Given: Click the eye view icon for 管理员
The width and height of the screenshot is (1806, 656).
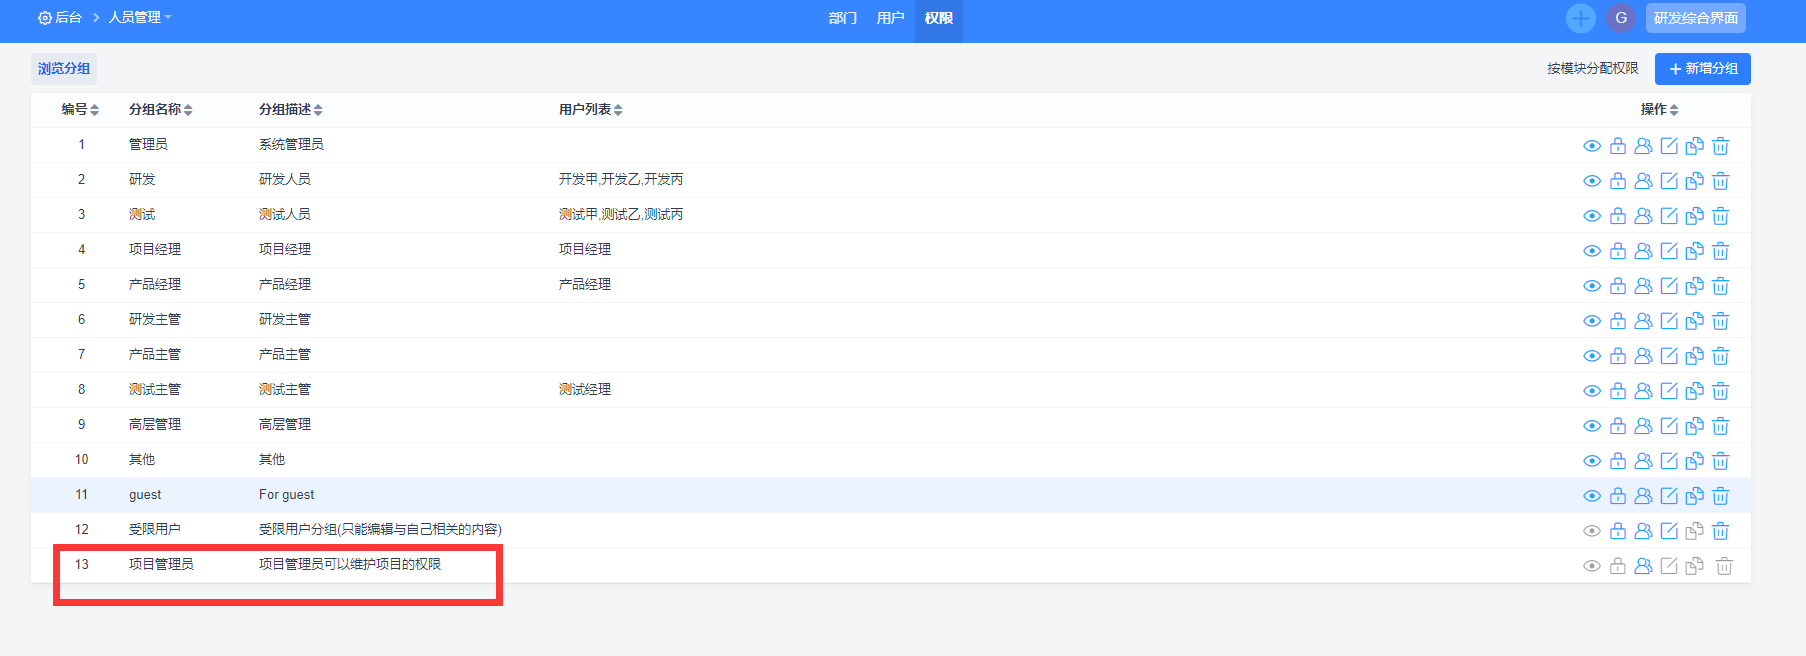Looking at the screenshot, I should click(1592, 146).
